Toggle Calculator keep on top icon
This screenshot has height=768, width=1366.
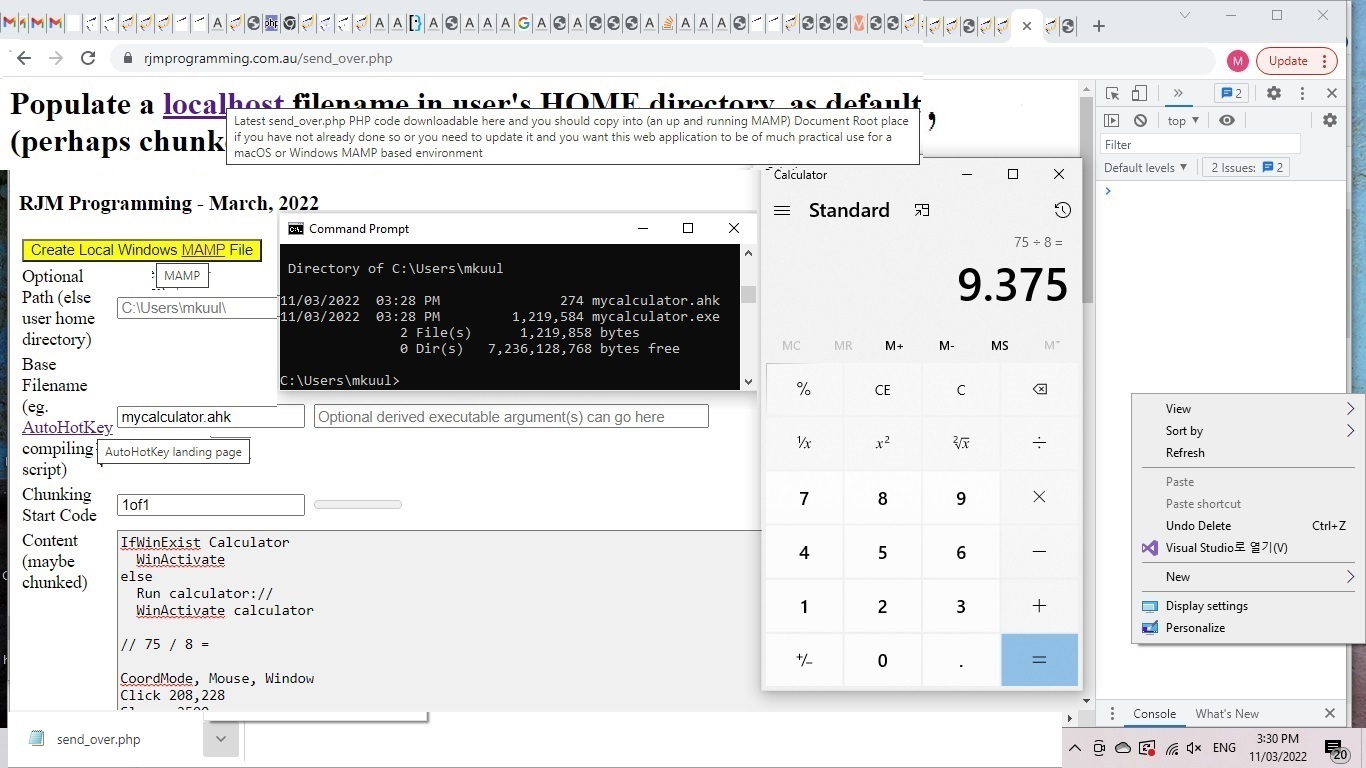(922, 210)
